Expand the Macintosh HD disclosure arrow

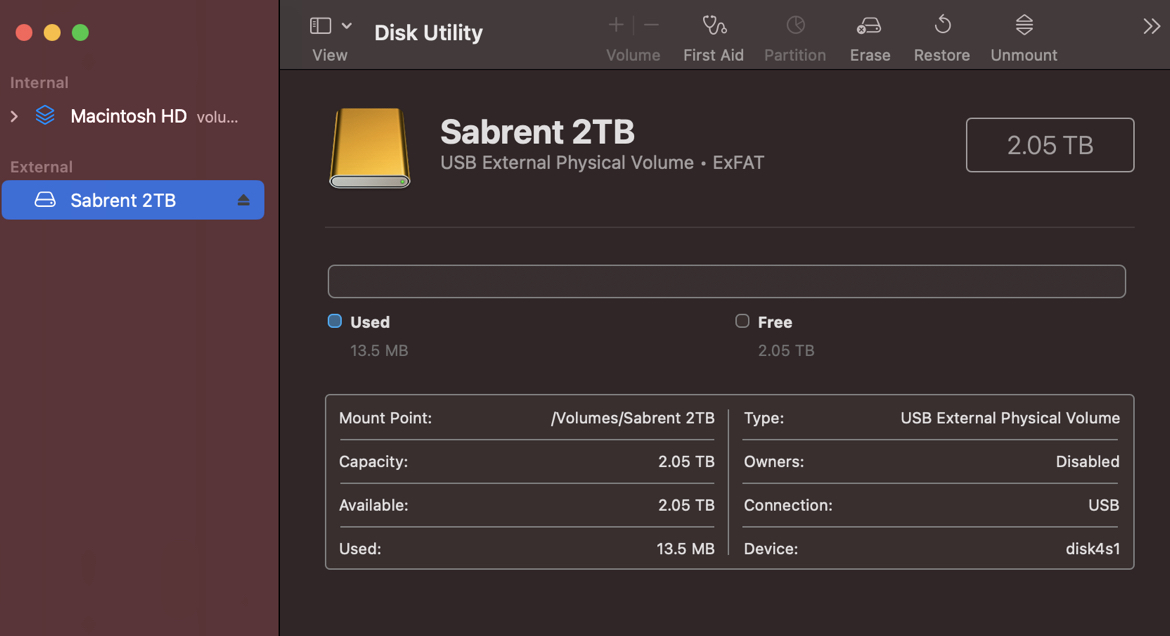(x=14, y=116)
